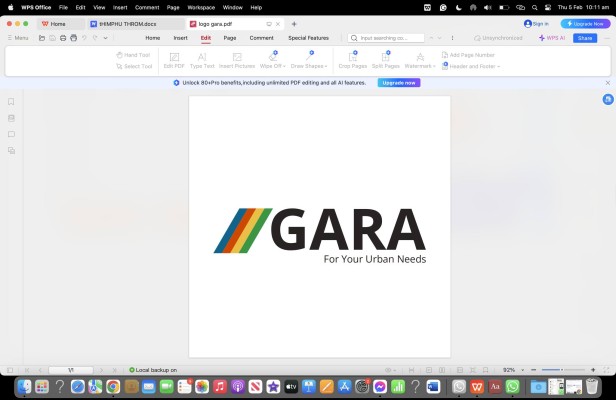The height and width of the screenshot is (400, 616).
Task: Switch to the Comment ribbon tab
Action: click(261, 37)
